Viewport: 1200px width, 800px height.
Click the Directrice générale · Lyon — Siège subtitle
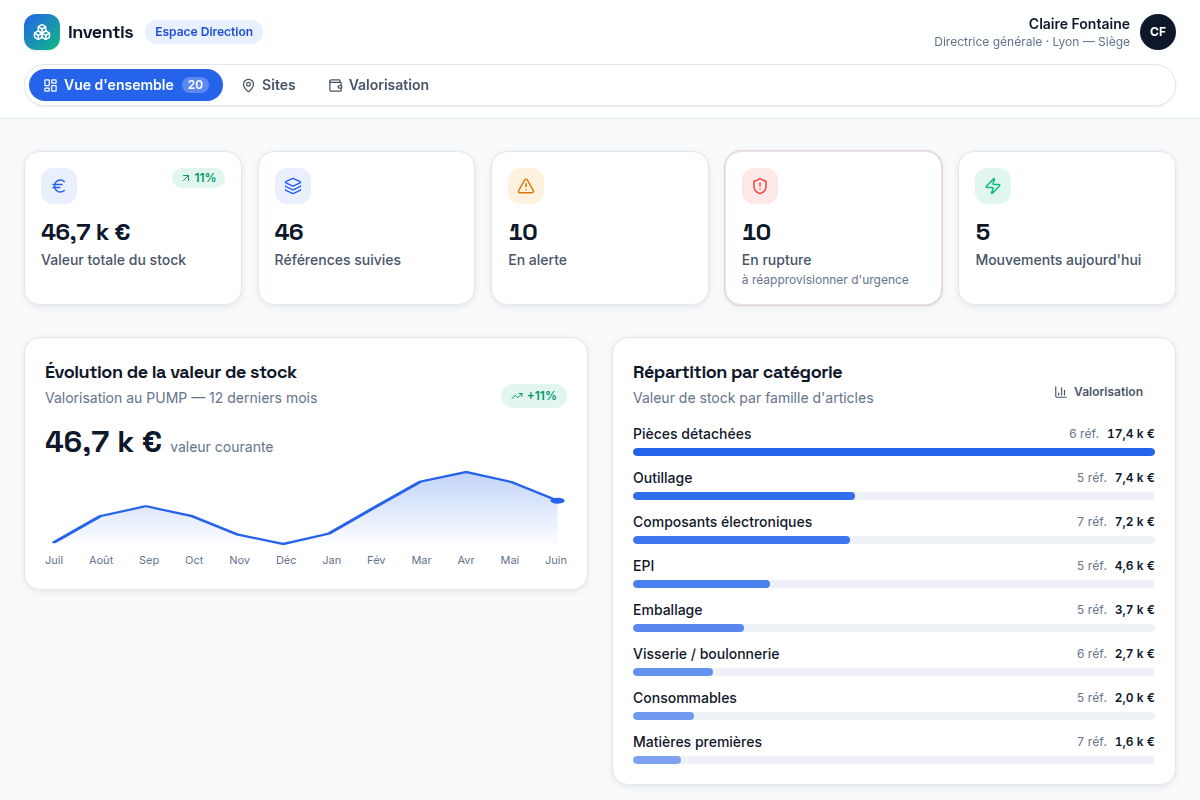pyautogui.click(x=1032, y=42)
